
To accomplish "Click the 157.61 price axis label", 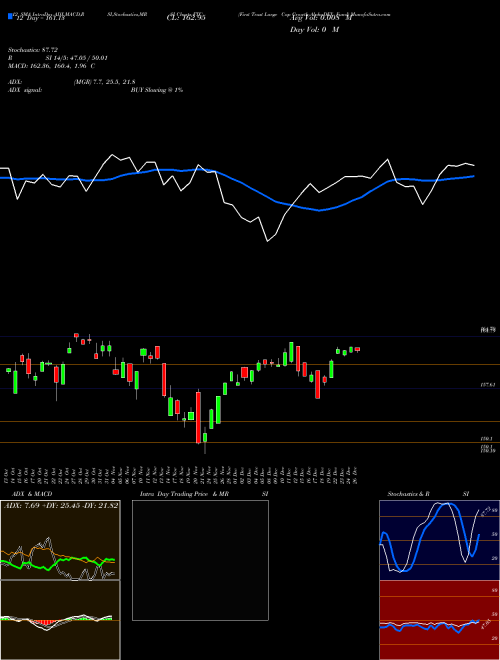I will 487,385.
